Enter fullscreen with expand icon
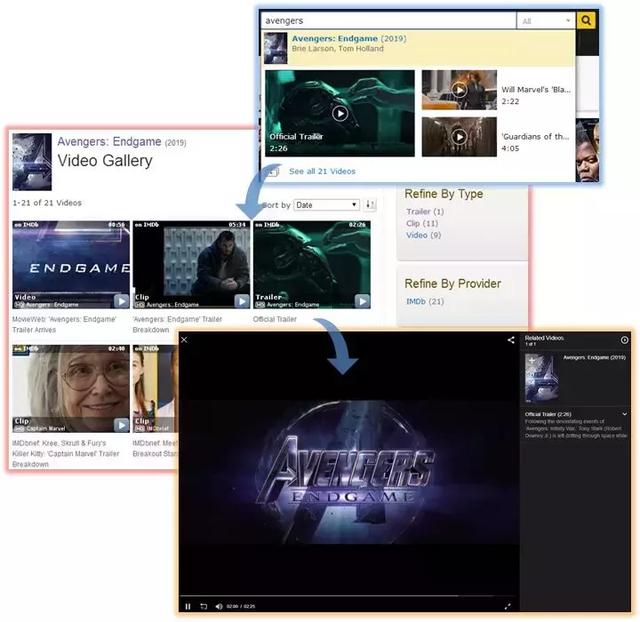This screenshot has height=622, width=640. click(507, 606)
